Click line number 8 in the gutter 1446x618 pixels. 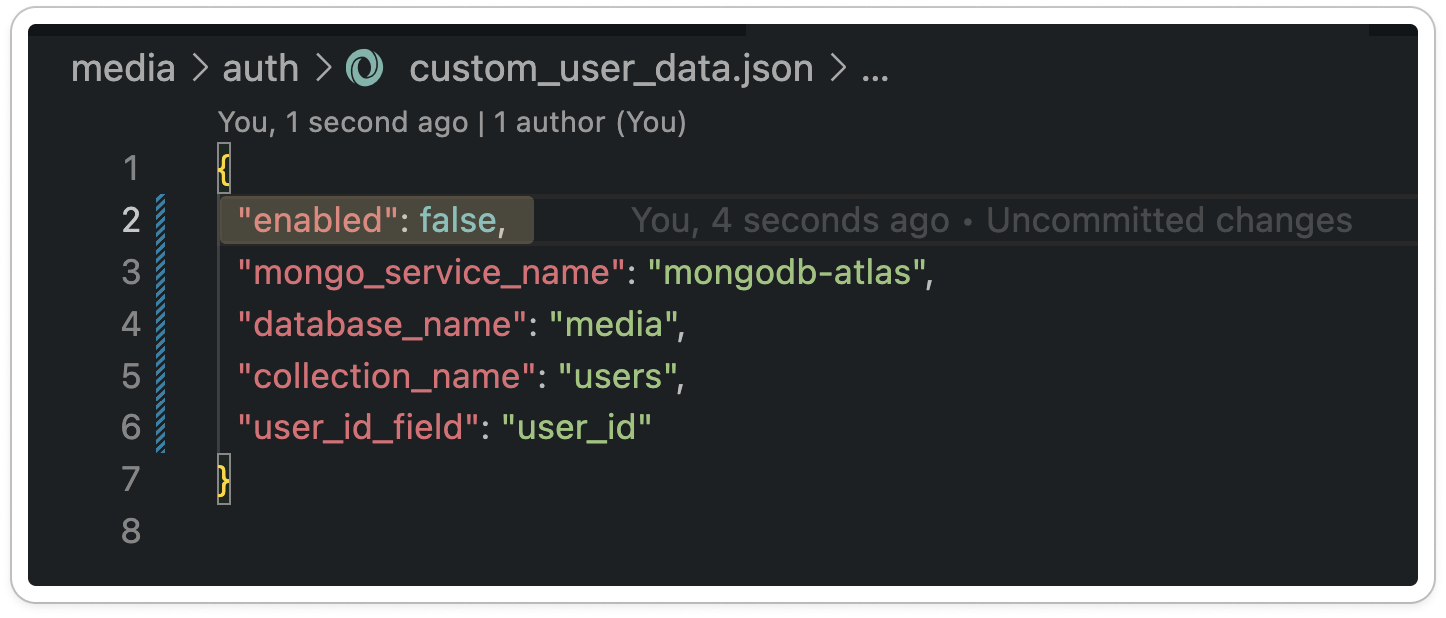point(131,532)
